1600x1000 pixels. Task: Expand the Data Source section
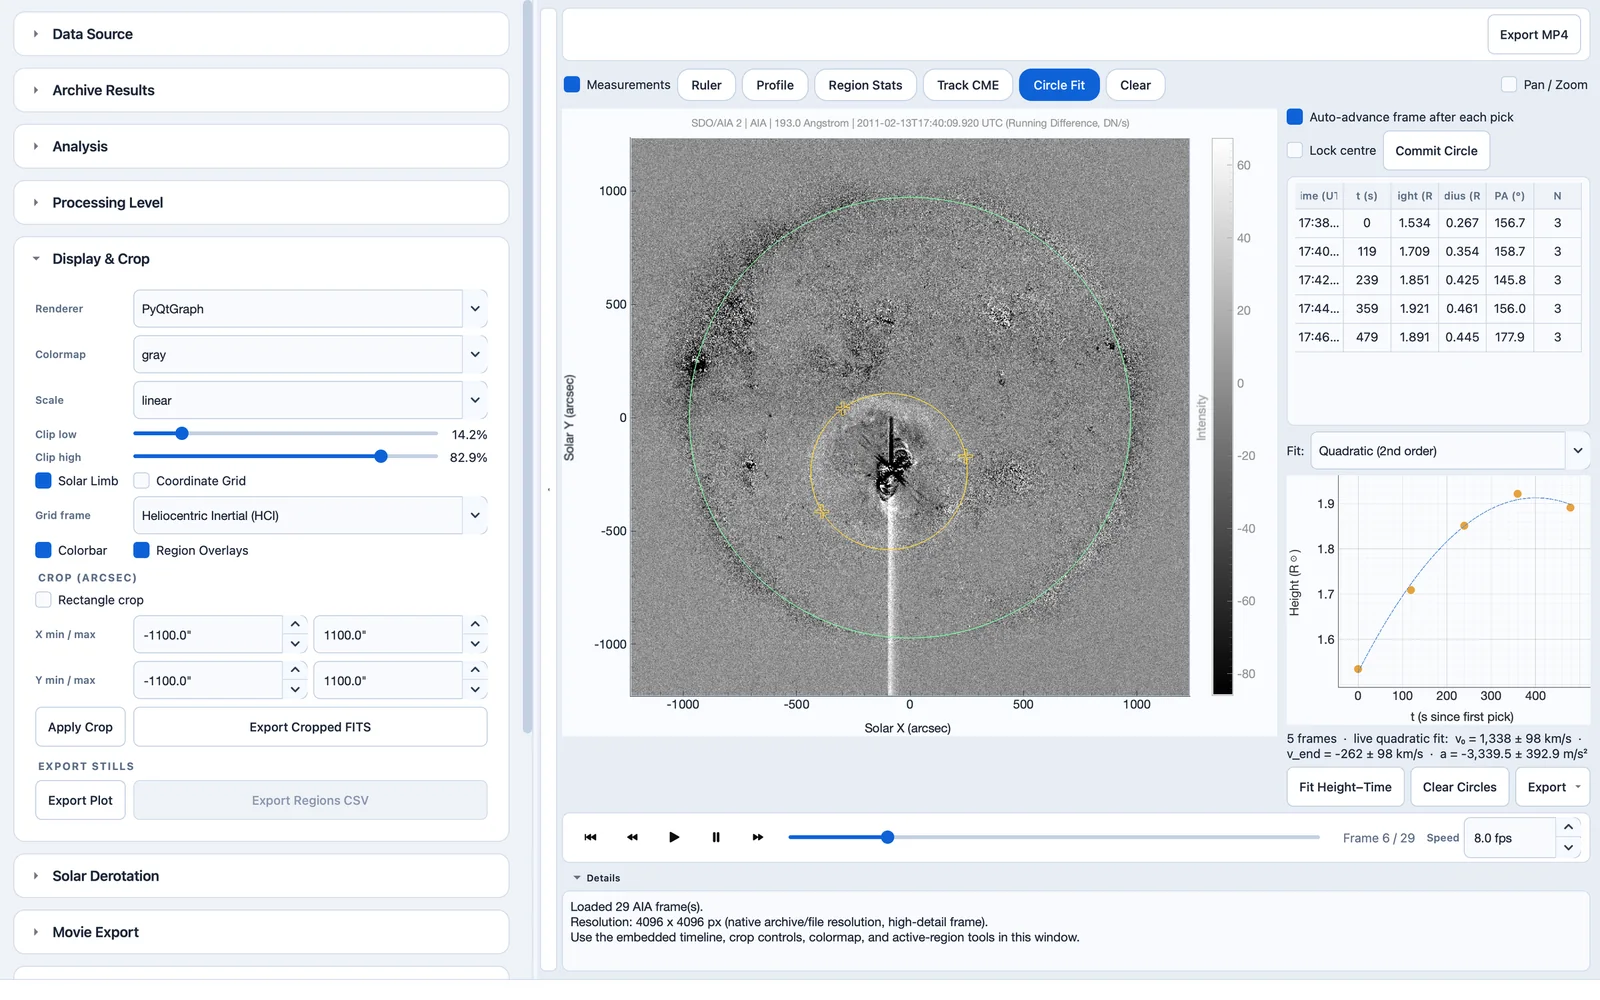point(261,34)
